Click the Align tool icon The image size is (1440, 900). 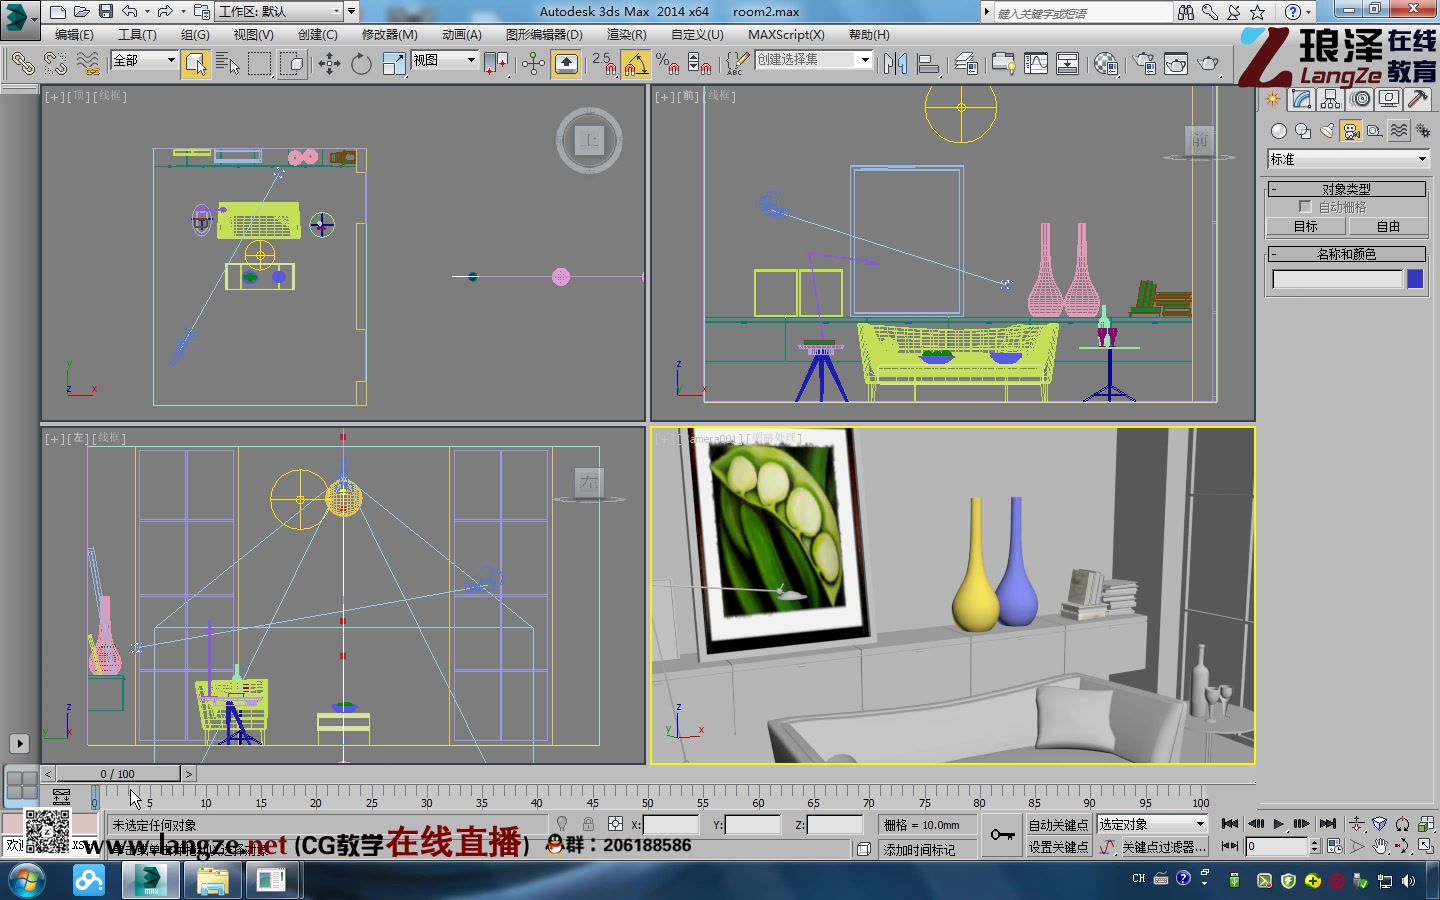928,64
